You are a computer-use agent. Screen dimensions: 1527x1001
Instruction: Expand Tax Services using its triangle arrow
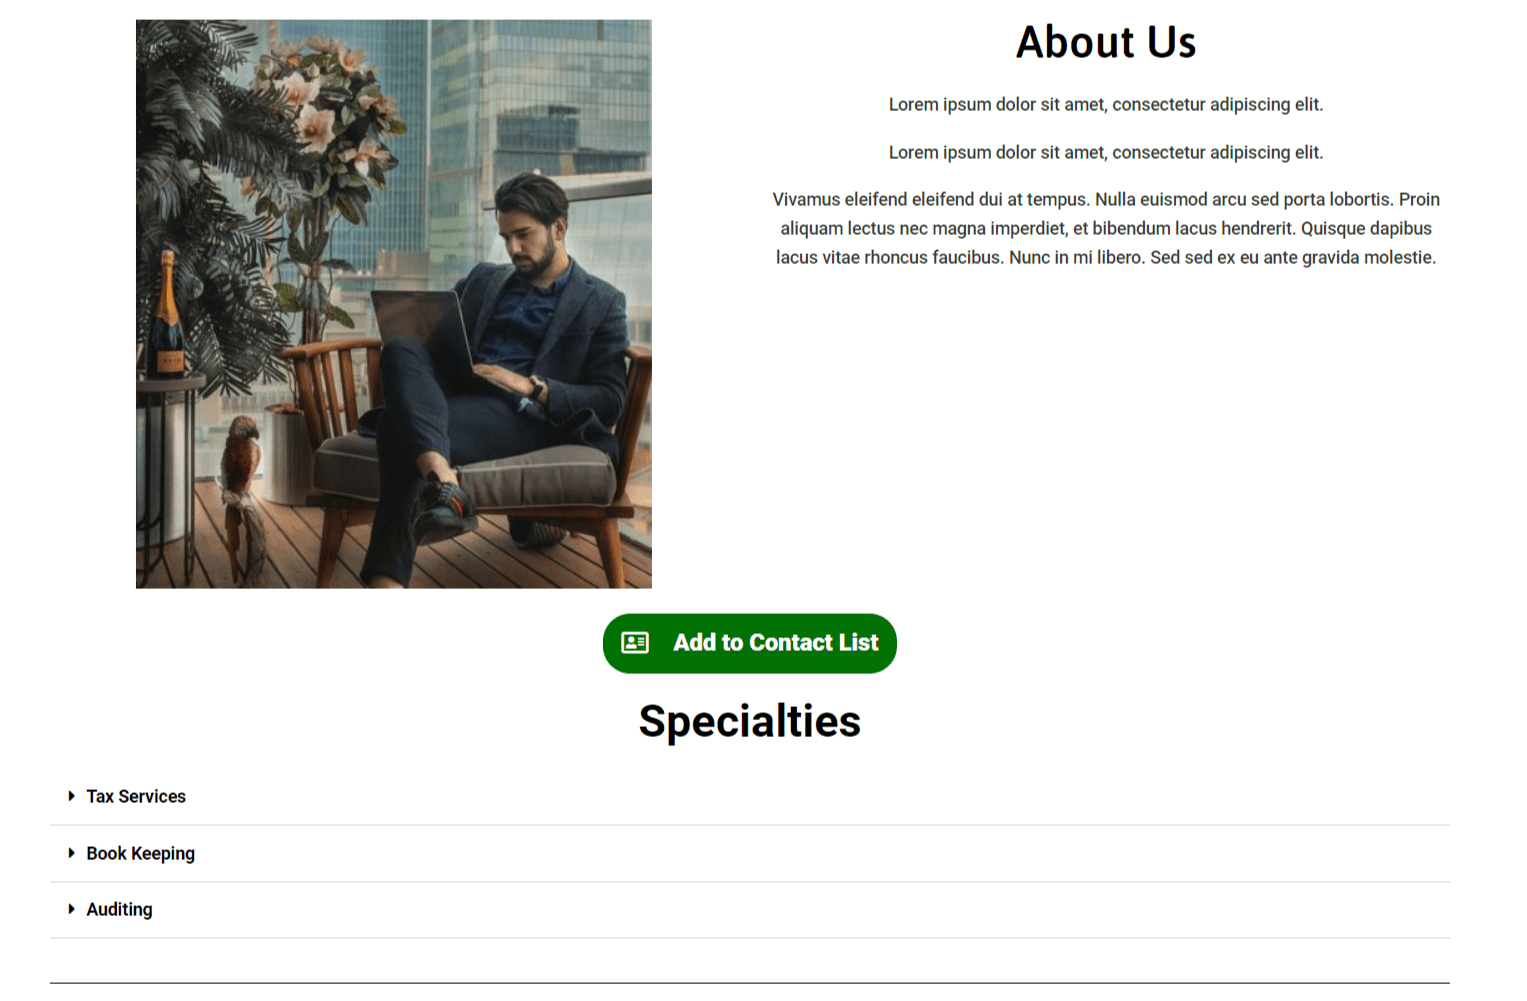(71, 796)
